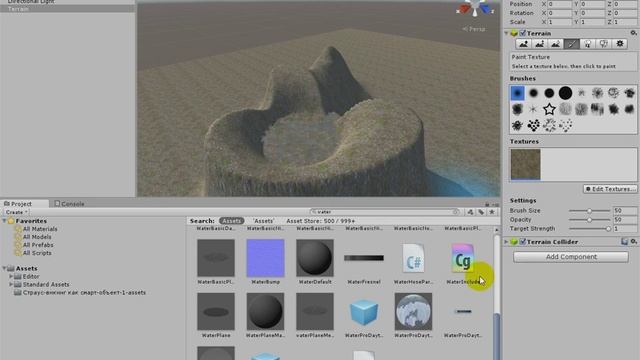Save search with the star icon
This screenshot has height=360, width=640.
pyautogui.click(x=492, y=212)
